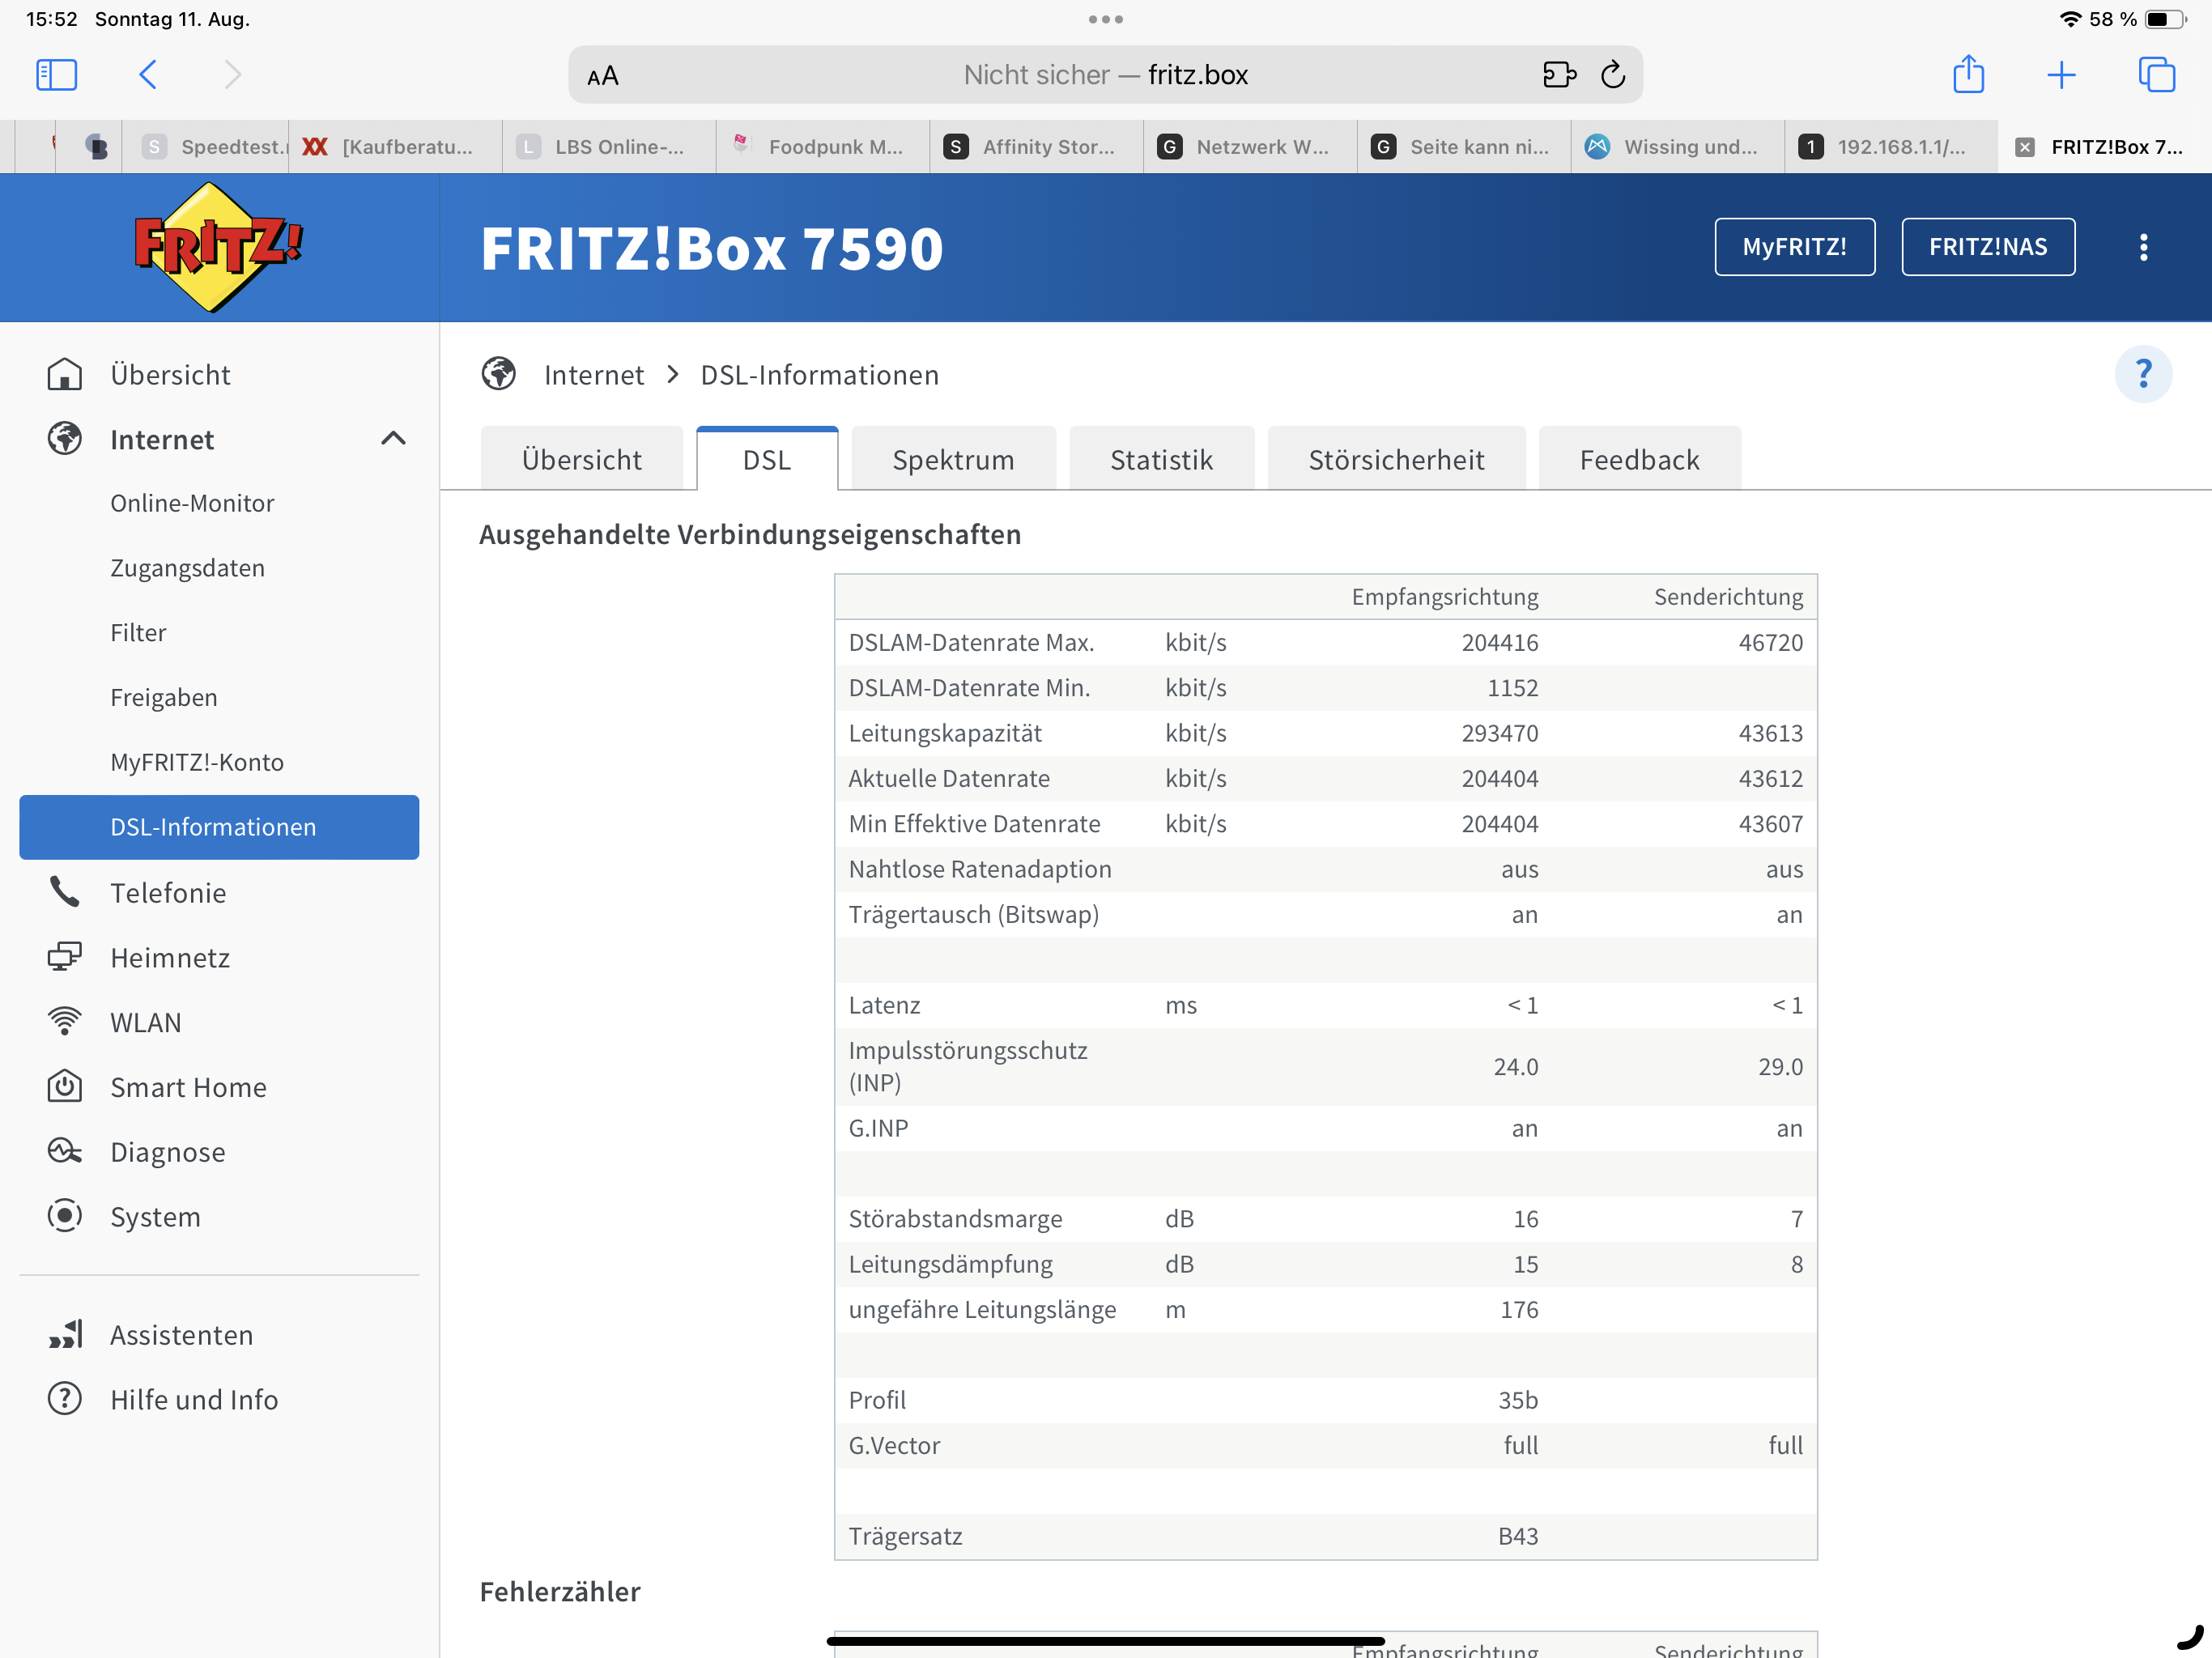The image size is (2212, 1658).
Task: Expand the Heimnetz sidebar section
Action: pyautogui.click(x=170, y=958)
